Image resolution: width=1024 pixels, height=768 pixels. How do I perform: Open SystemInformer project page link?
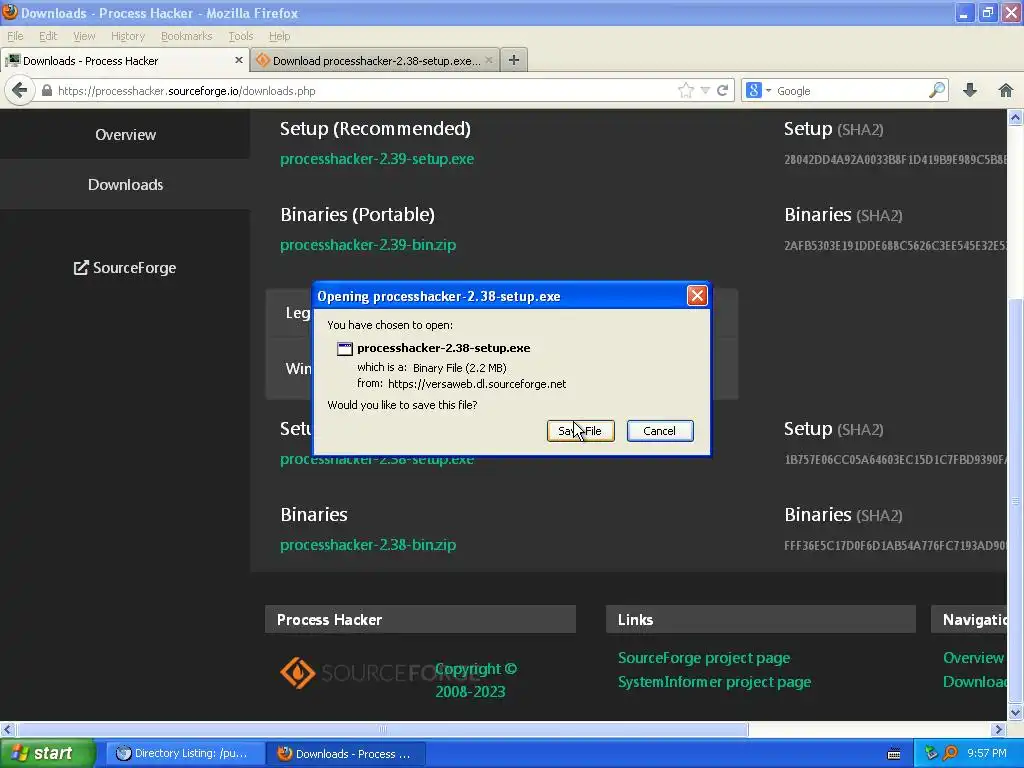click(x=714, y=682)
